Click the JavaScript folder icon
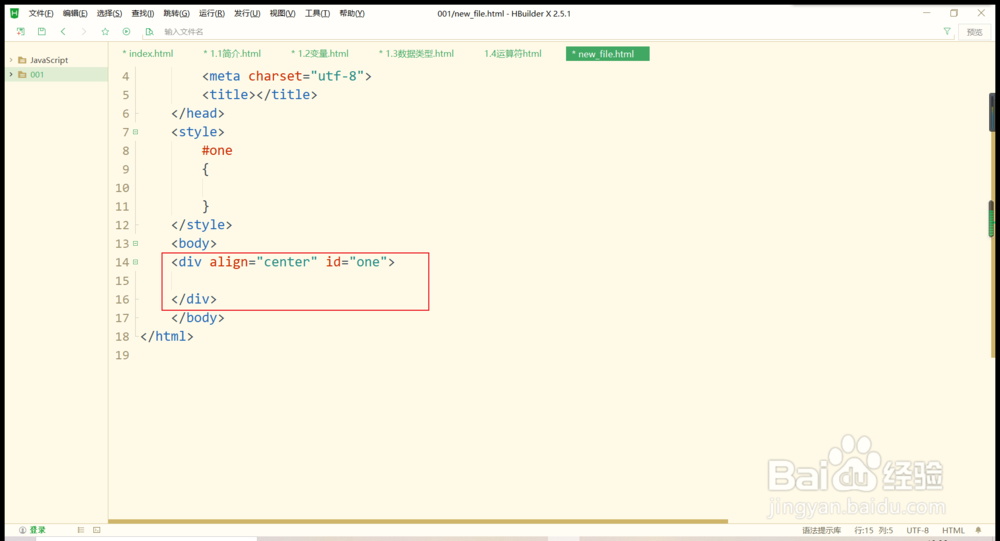 pyautogui.click(x=22, y=60)
